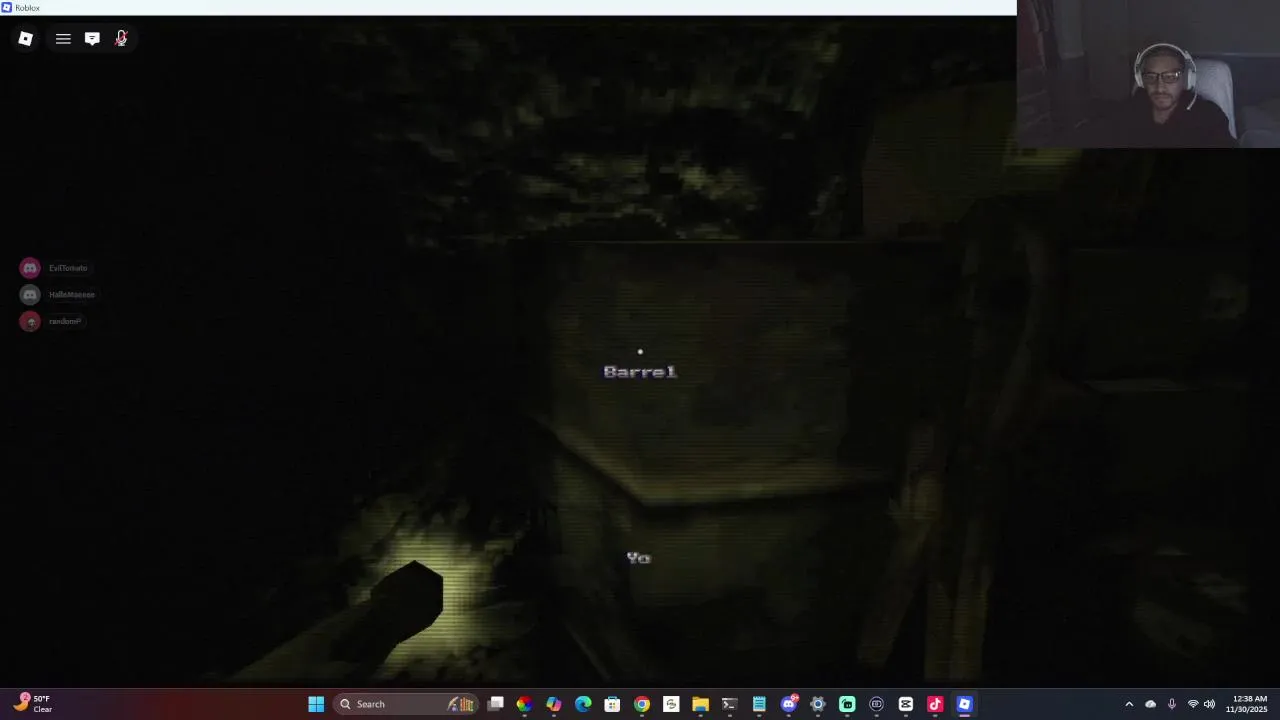Select EvilTomato in the voice overlay

point(68,268)
